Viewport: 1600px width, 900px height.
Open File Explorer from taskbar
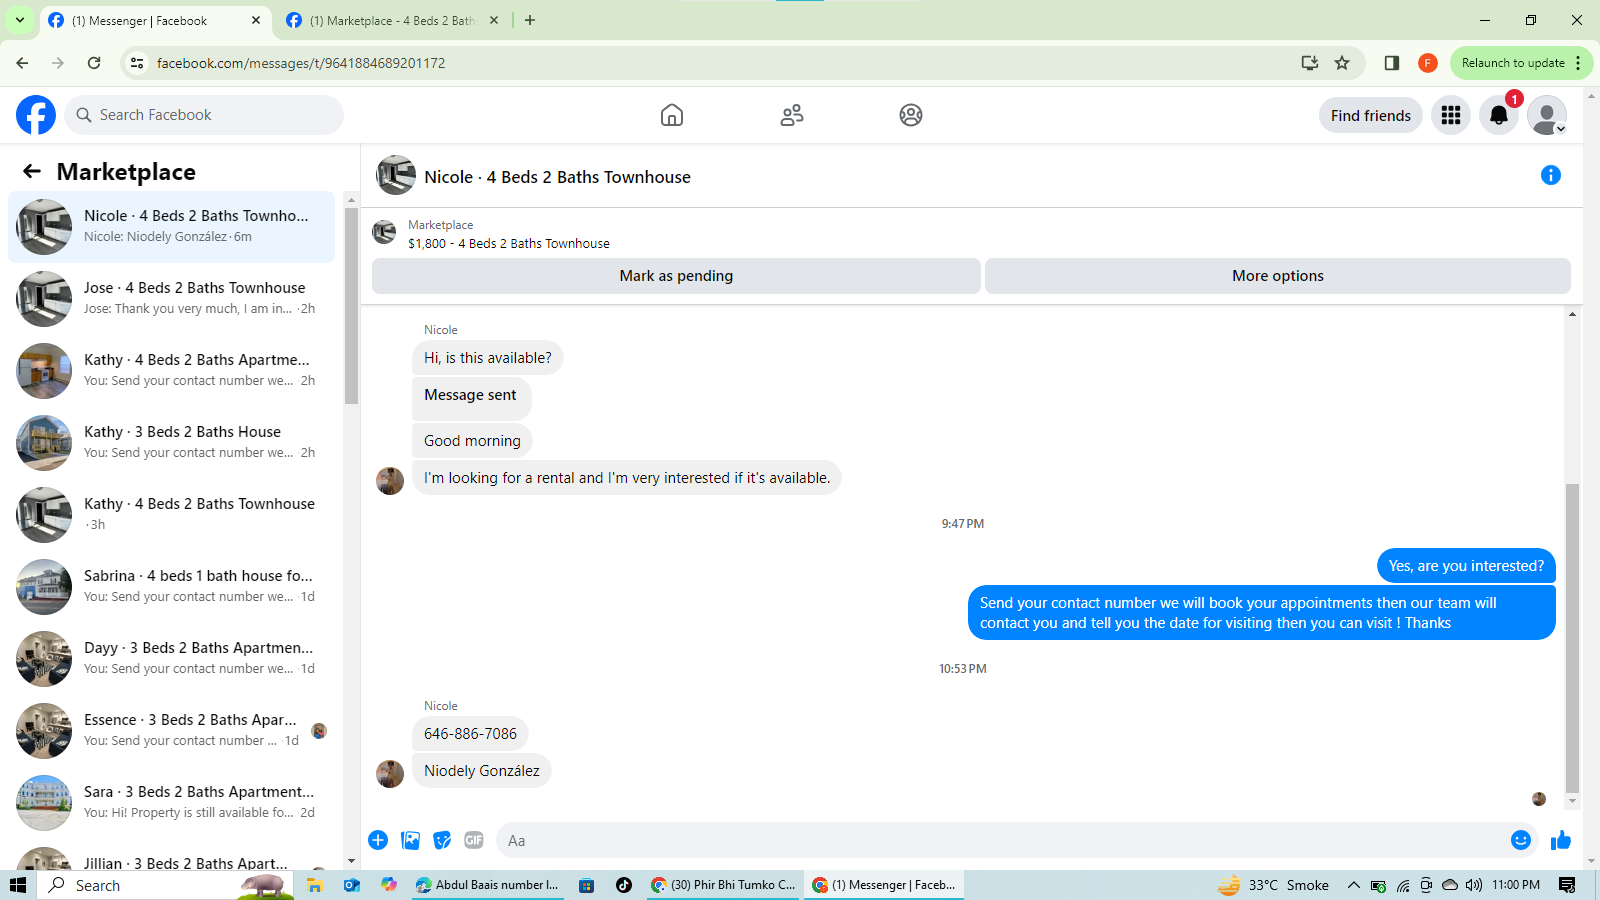(314, 885)
